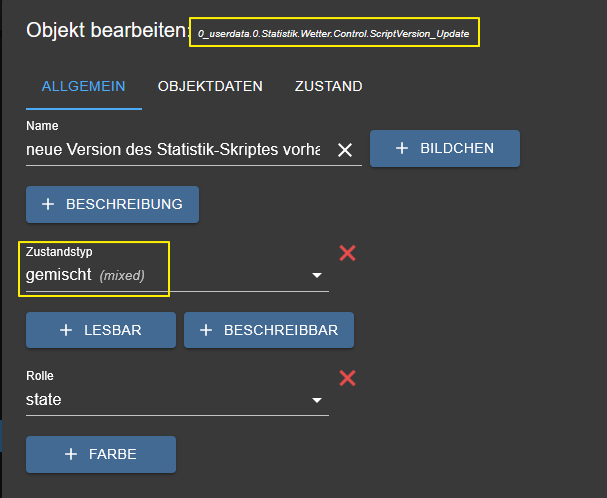607x498 pixels.
Task: Click plus icon on BILDCHEN button
Action: (402, 148)
